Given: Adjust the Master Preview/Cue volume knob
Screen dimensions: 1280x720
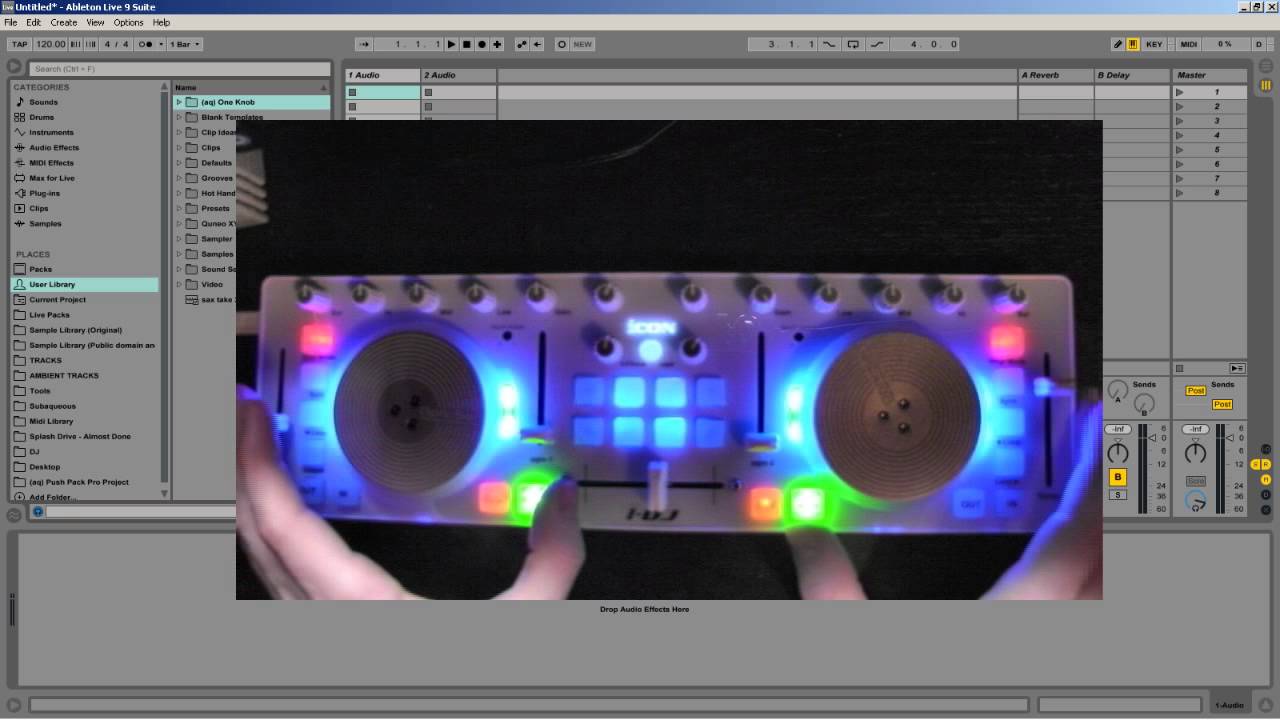Looking at the screenshot, I should pyautogui.click(x=1195, y=502).
